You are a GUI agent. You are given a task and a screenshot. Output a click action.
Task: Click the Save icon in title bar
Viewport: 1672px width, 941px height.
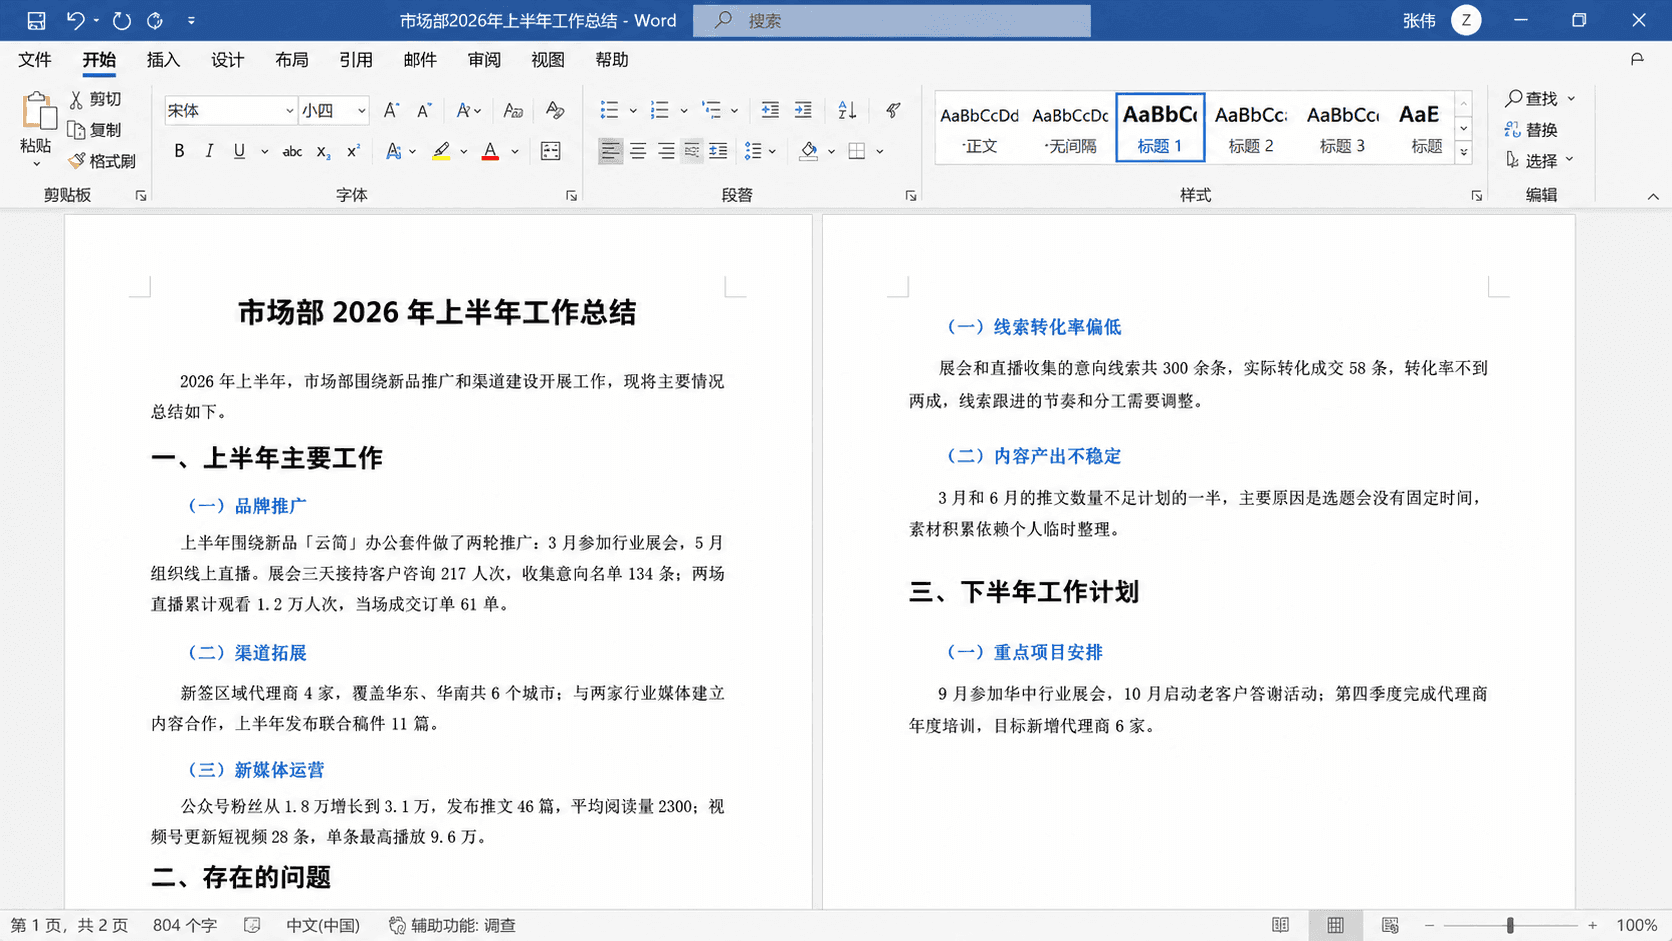[x=36, y=20]
